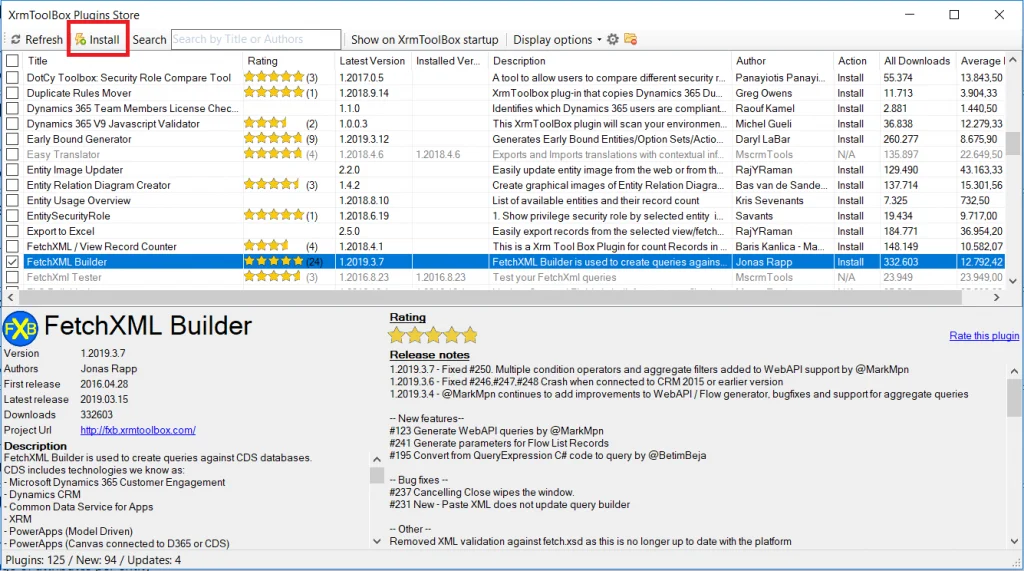Screen dimensions: 1024x571
Task: Sort by Installed Version column header
Action: [x=450, y=61]
